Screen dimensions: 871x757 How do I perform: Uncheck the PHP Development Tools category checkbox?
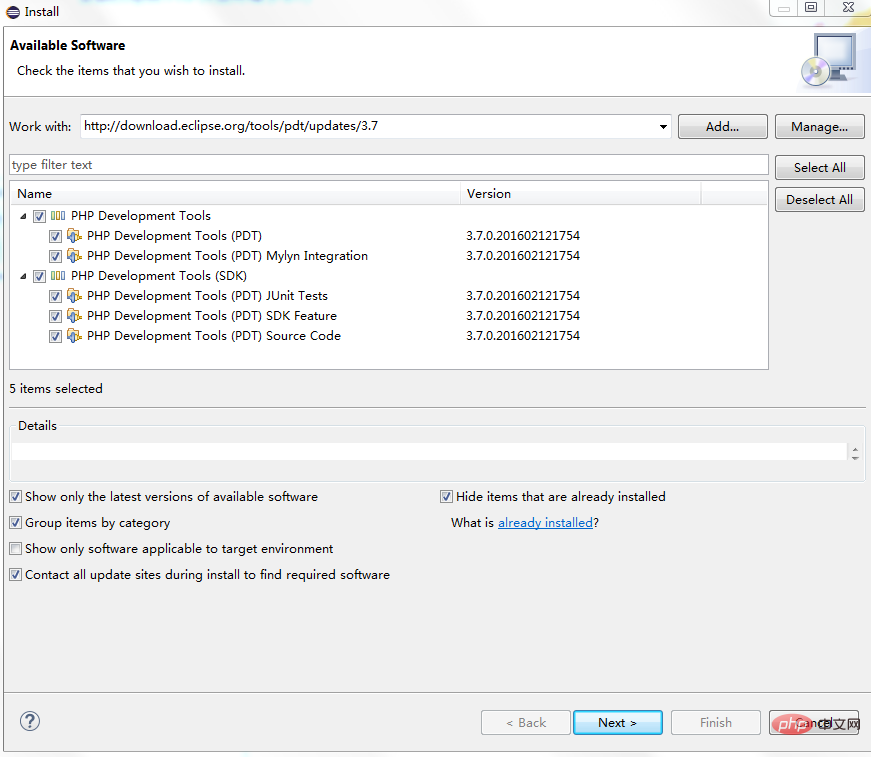(39, 216)
